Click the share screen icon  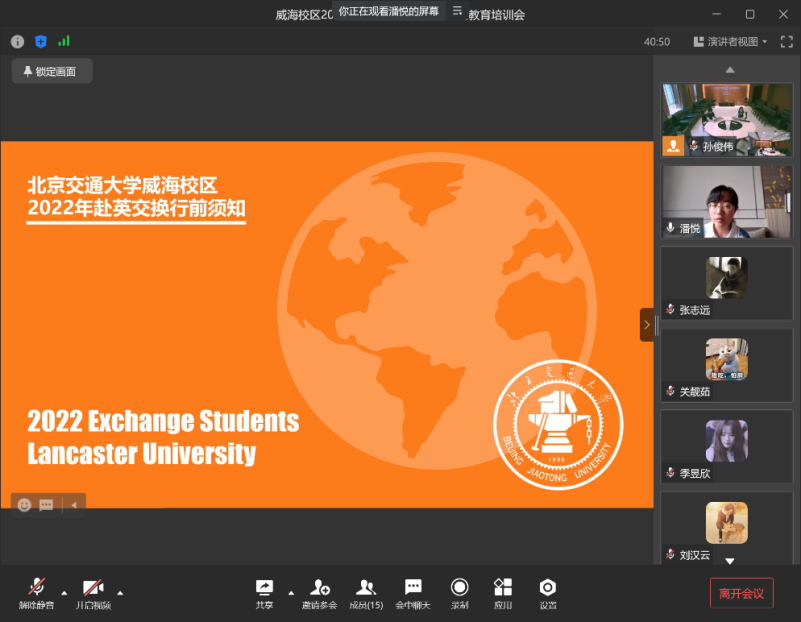tap(264, 588)
